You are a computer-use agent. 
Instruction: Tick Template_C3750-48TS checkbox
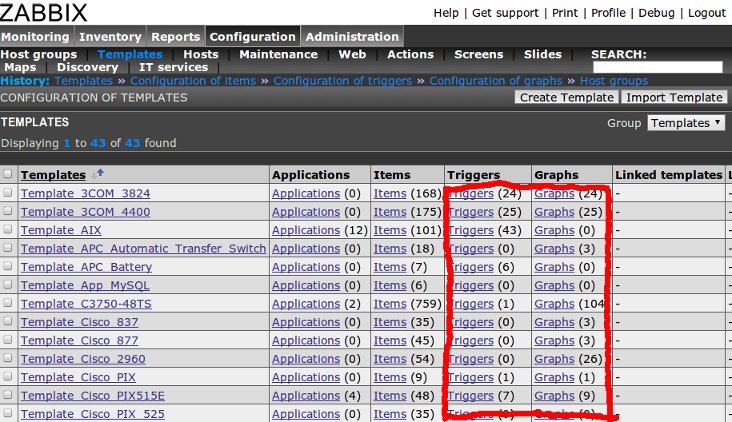point(7,302)
